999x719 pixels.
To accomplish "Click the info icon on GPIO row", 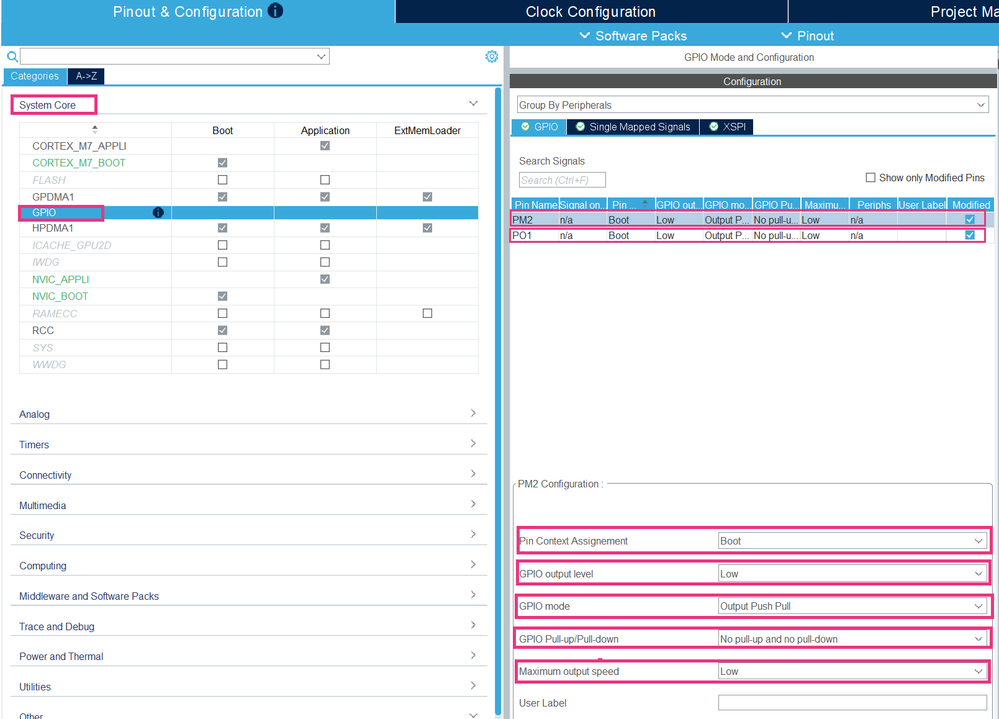I will (x=158, y=213).
